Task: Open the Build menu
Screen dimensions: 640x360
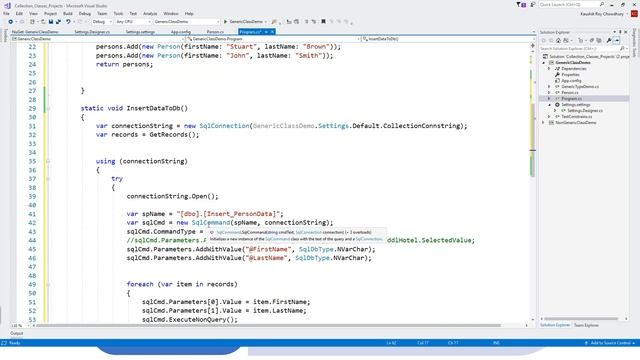Action: [x=68, y=13]
